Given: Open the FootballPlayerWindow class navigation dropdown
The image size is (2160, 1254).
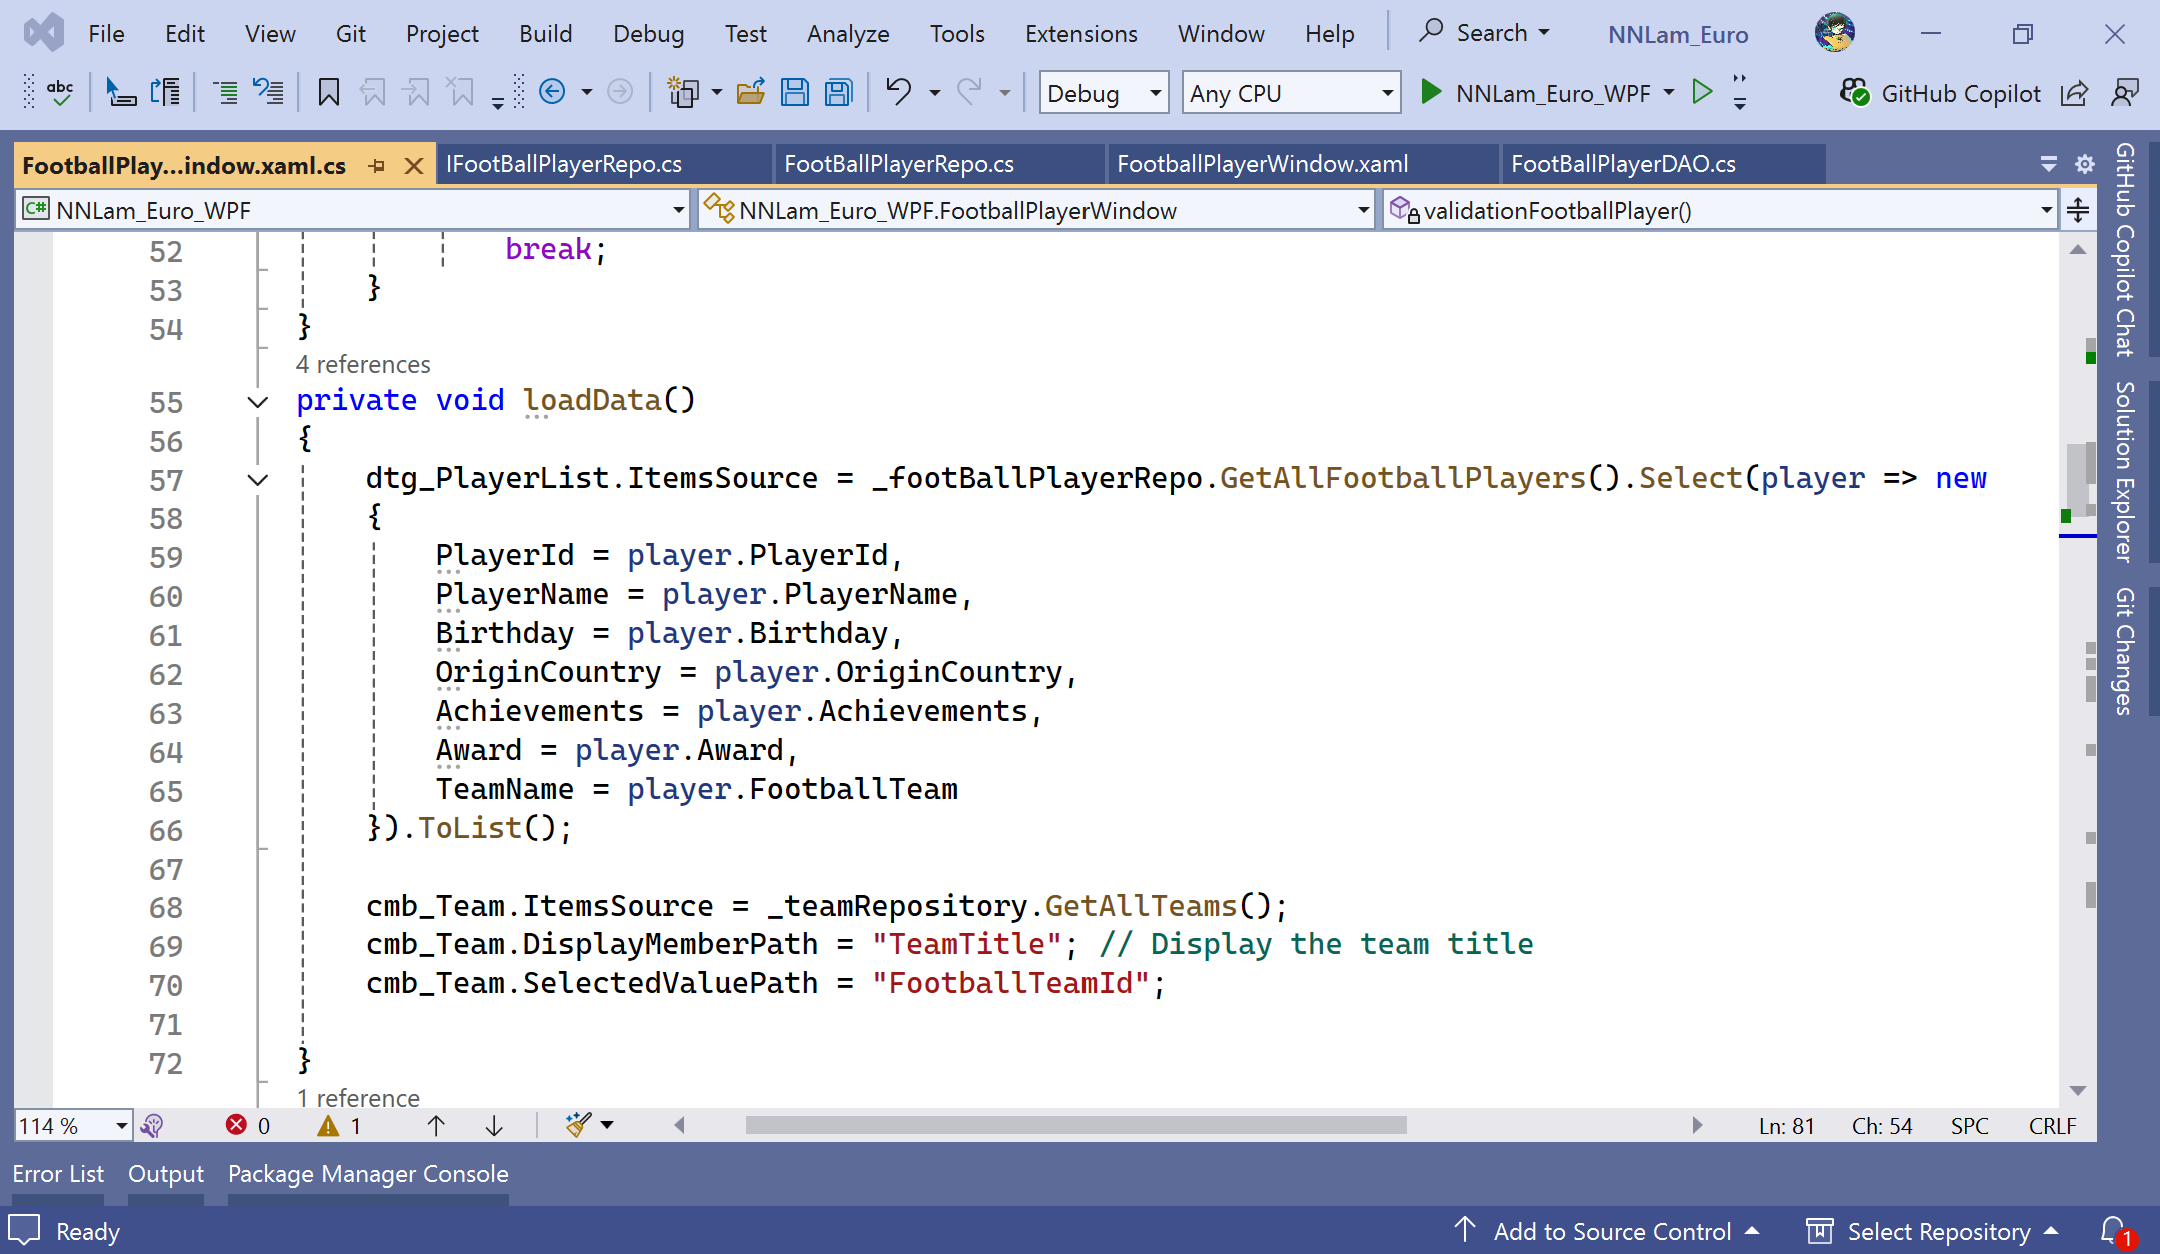Looking at the screenshot, I should coord(1036,210).
